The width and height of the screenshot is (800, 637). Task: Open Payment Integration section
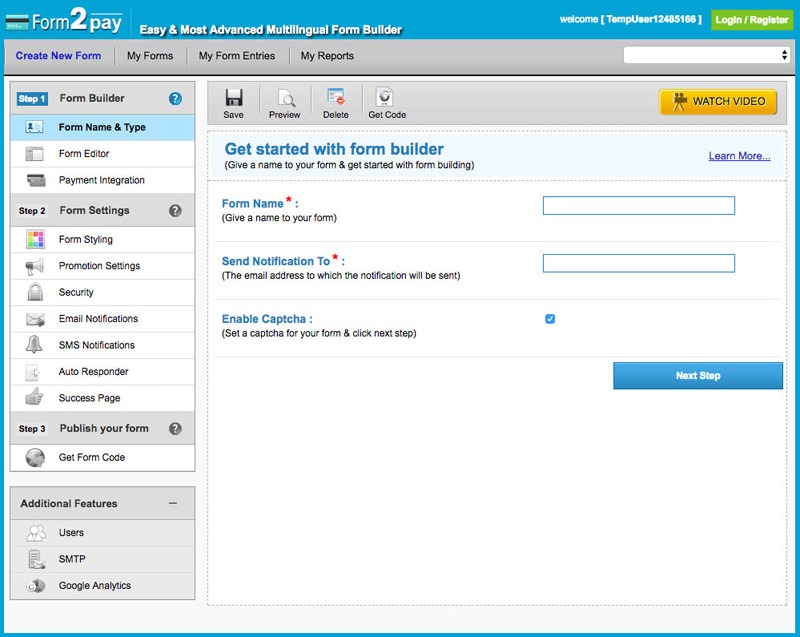point(102,180)
